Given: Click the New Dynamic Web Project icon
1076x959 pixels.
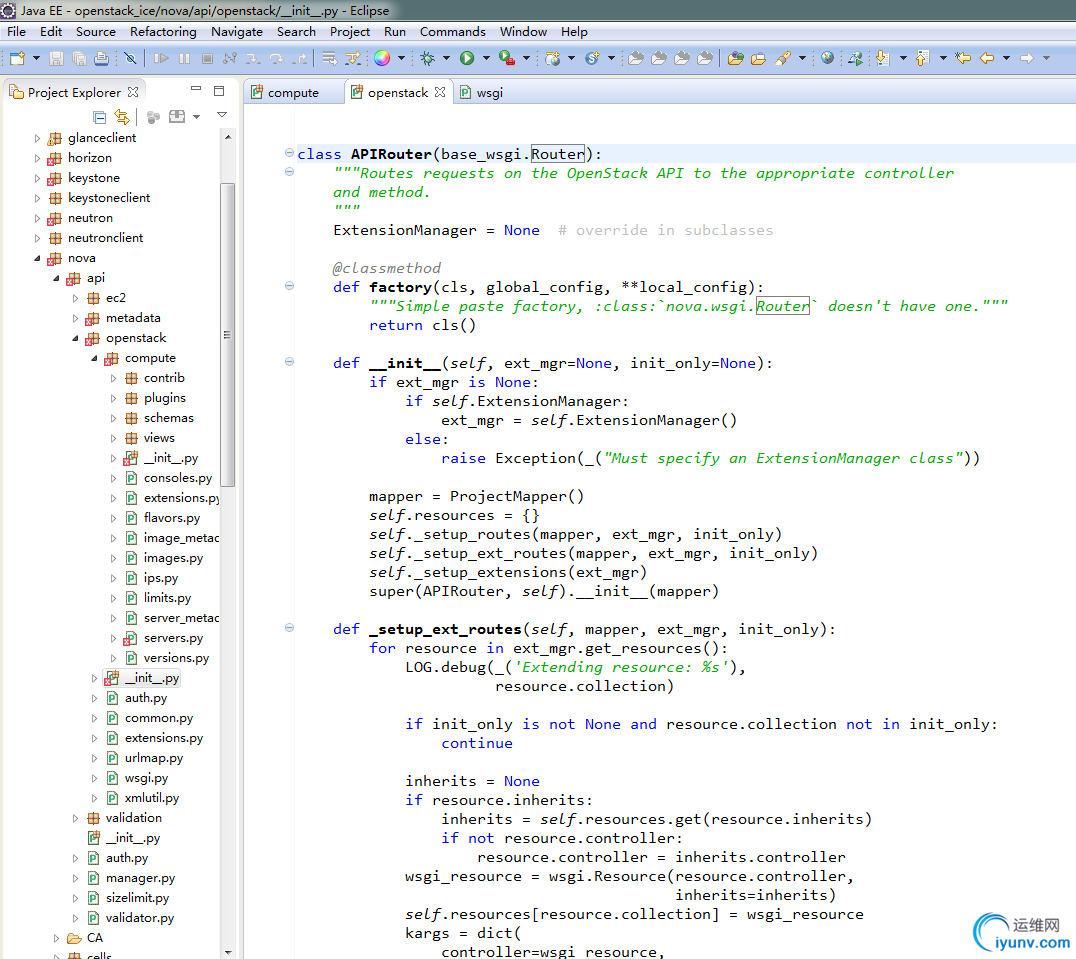Looking at the screenshot, I should (x=552, y=58).
